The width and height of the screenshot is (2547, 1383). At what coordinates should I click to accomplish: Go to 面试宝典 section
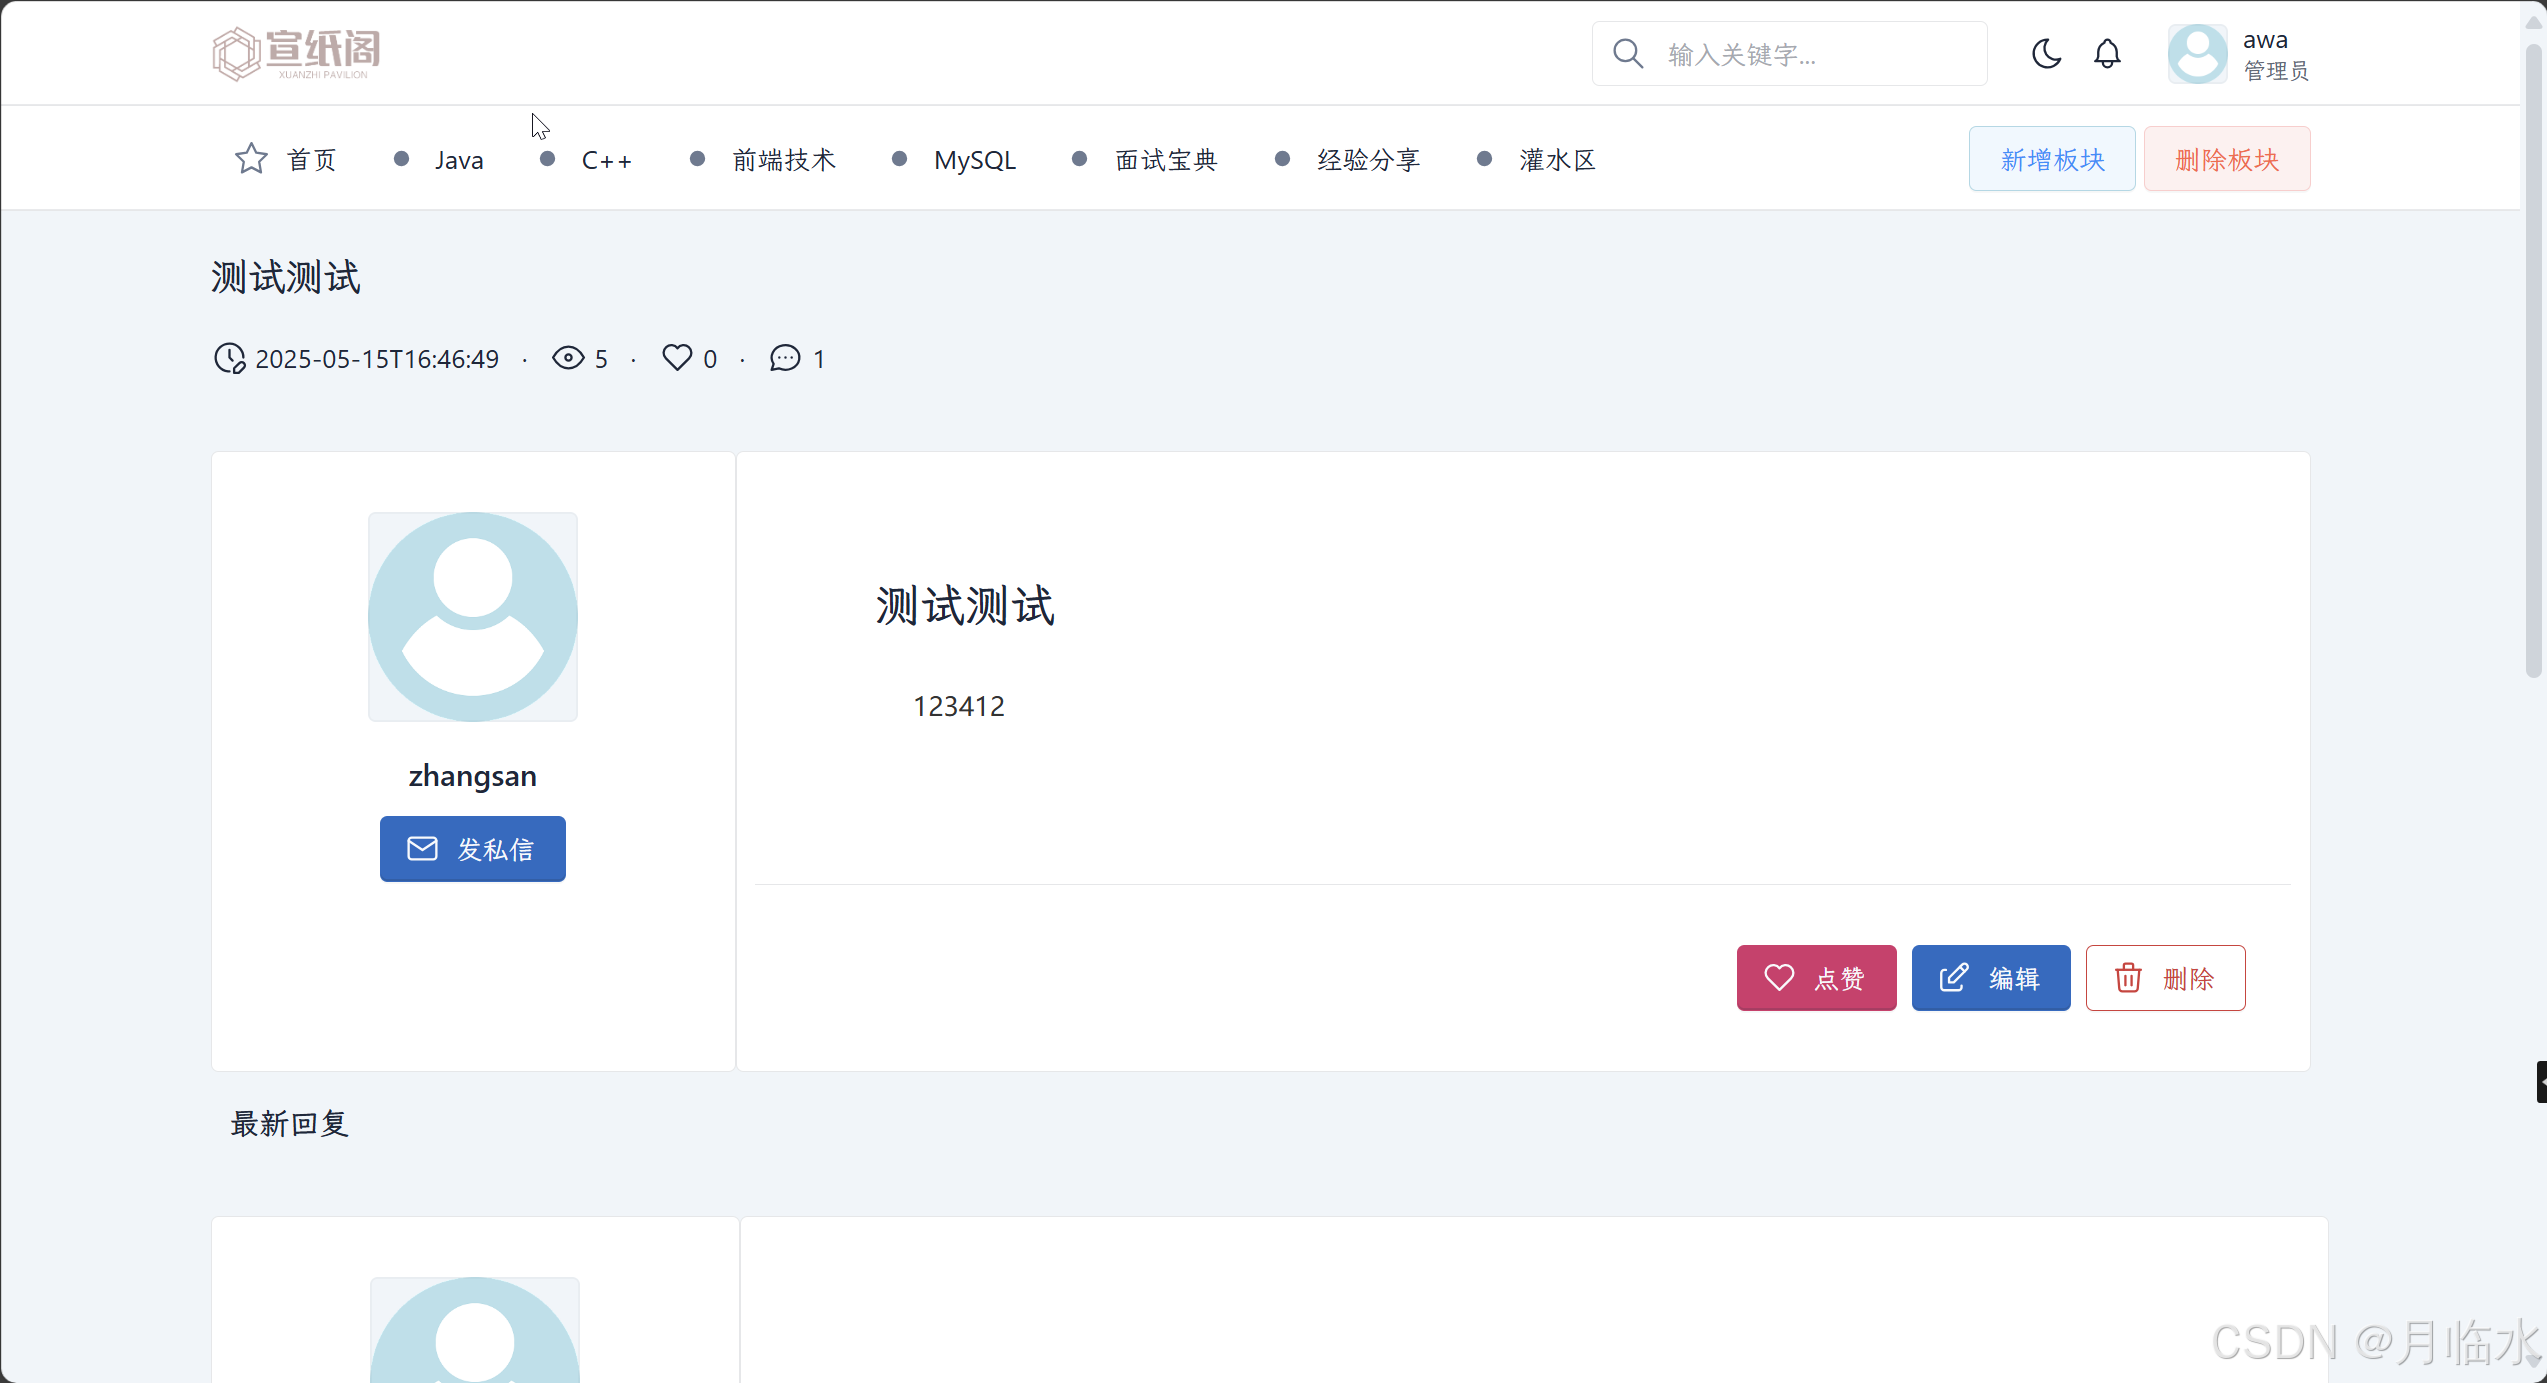1165,160
